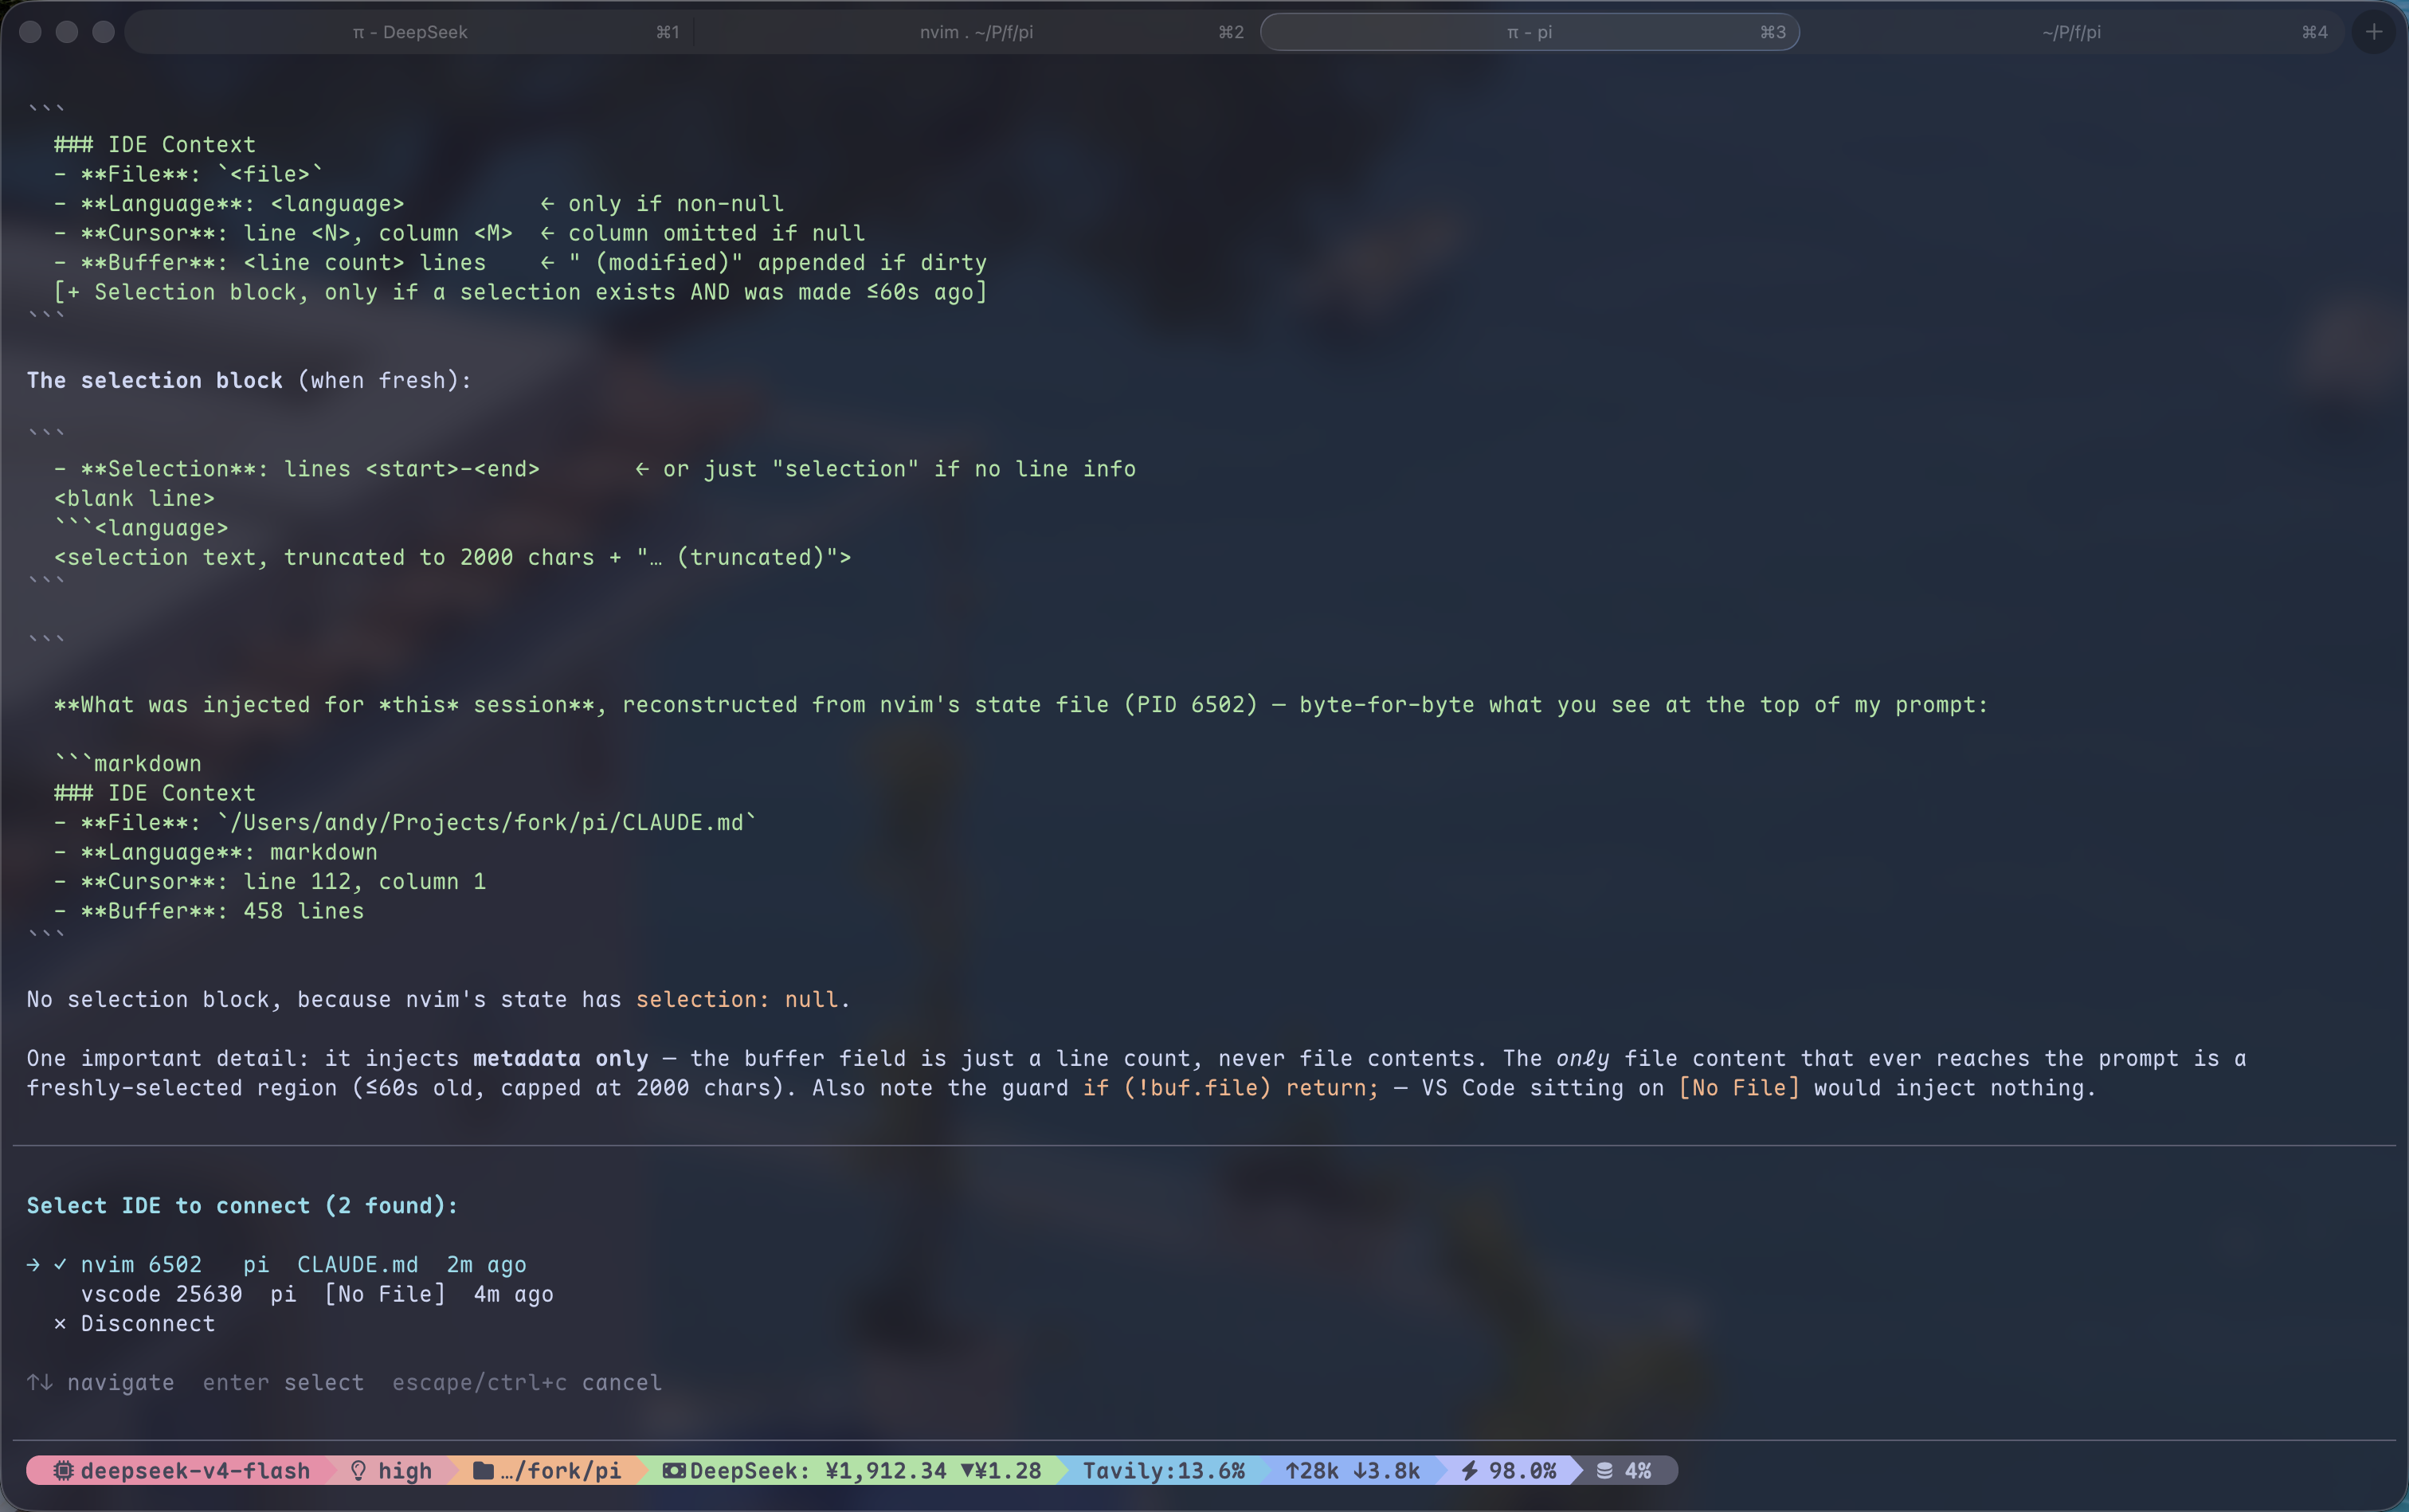Select the vscode 25630 IDE entry
This screenshot has width=2409, height=1512.
(x=317, y=1294)
